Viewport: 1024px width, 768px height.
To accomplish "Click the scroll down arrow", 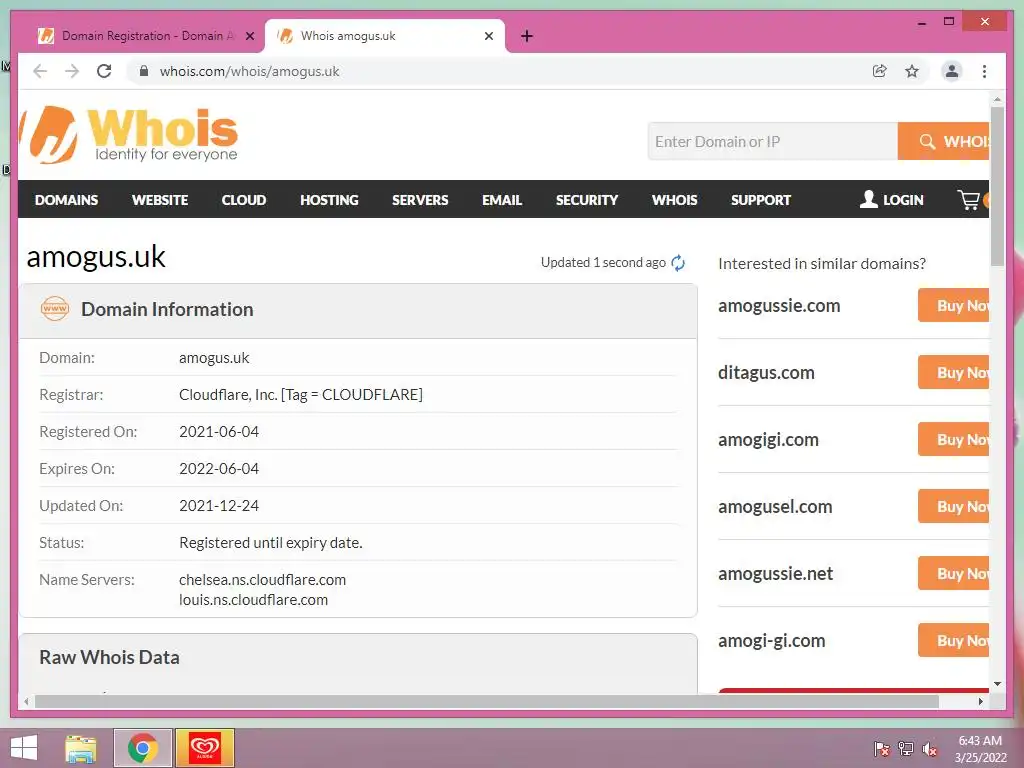I will pos(997,684).
